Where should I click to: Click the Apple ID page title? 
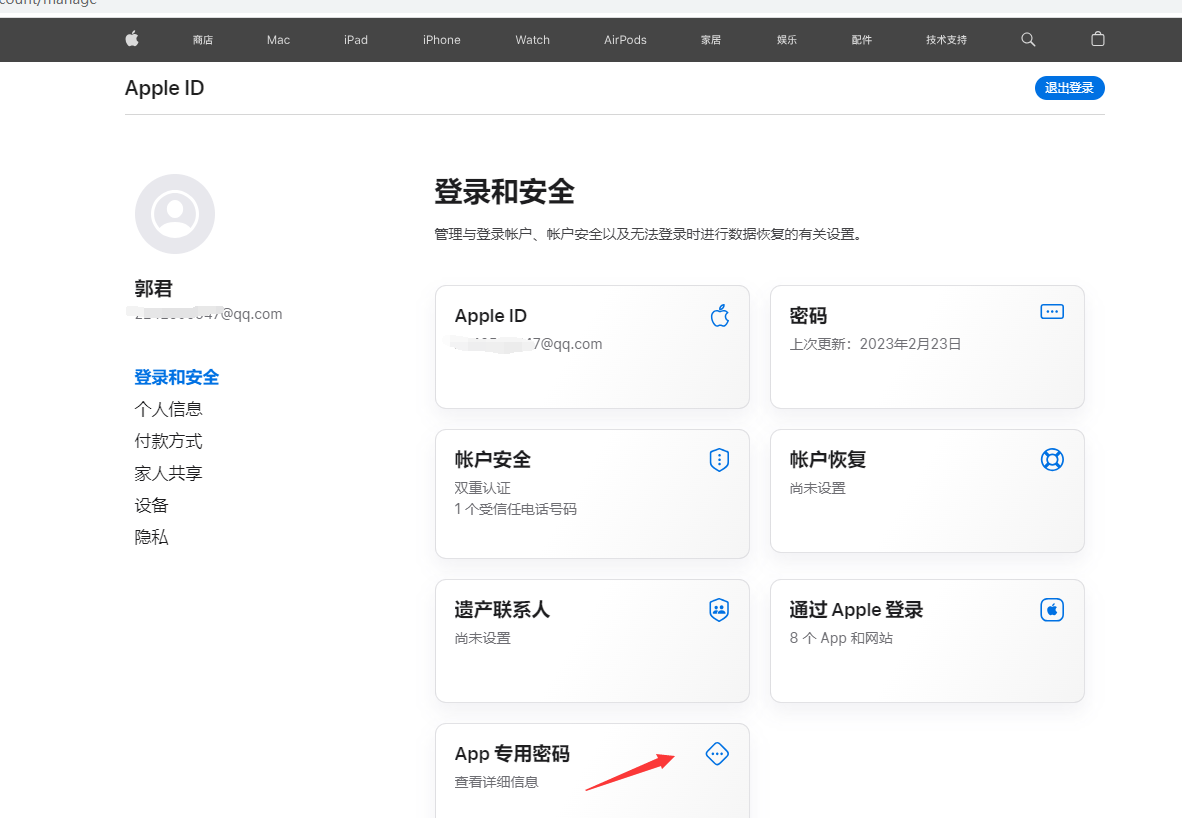(164, 88)
